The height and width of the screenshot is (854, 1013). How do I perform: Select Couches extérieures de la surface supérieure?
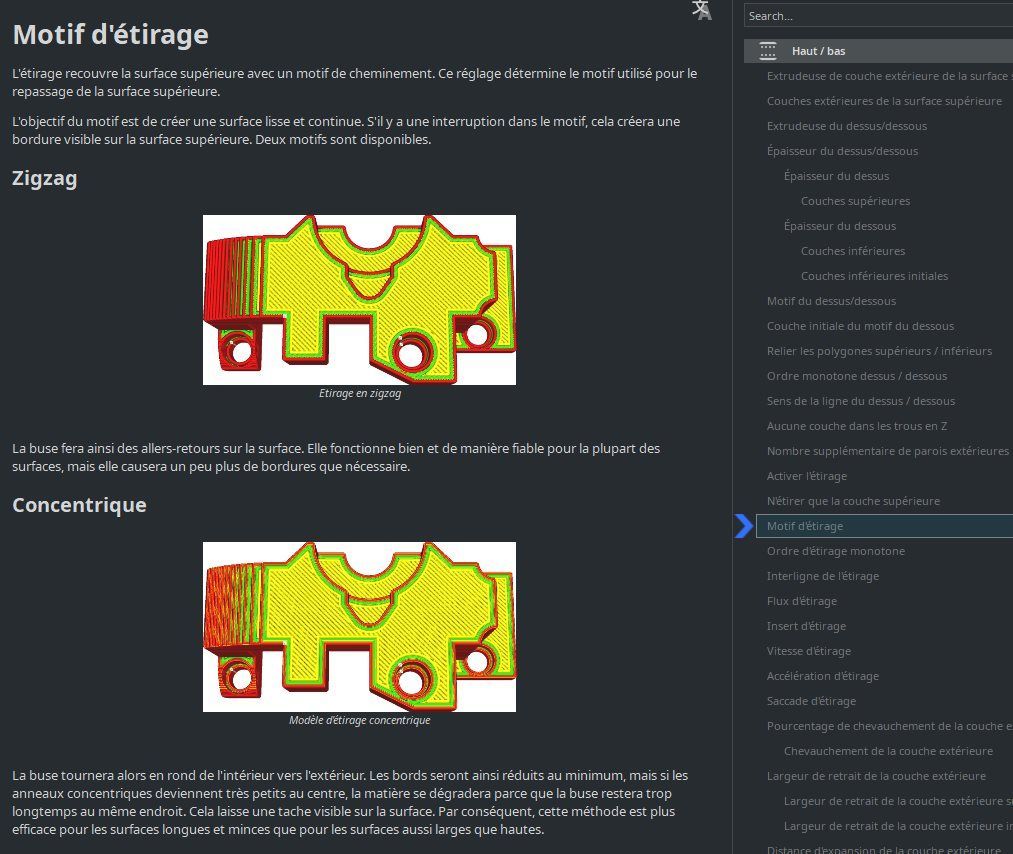(884, 101)
